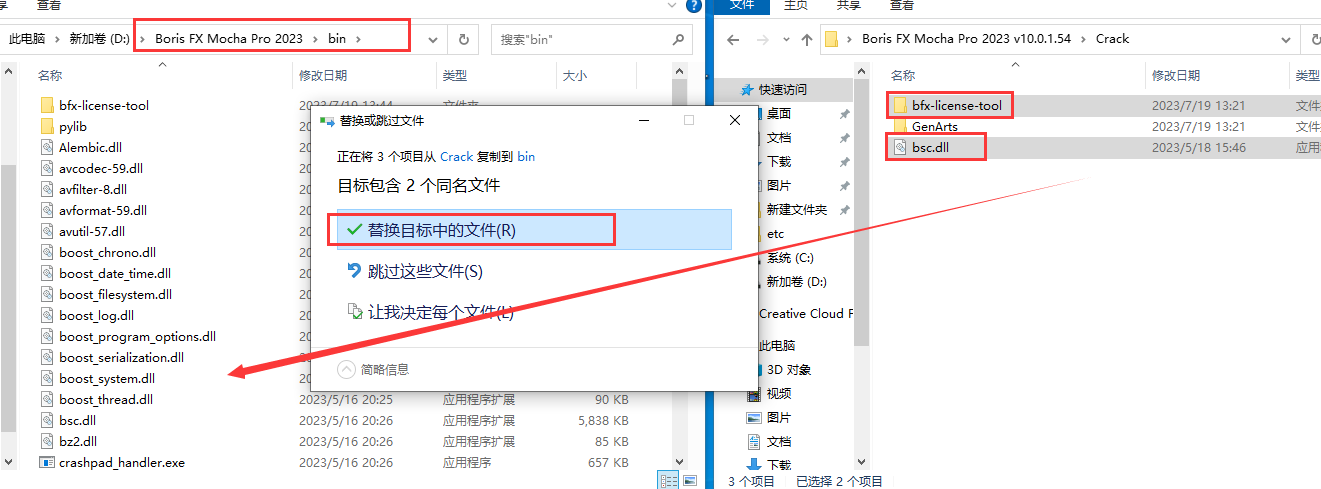Image resolution: width=1321 pixels, height=489 pixels.
Task: Select avutil-57.dll in the file list
Action: (92, 231)
